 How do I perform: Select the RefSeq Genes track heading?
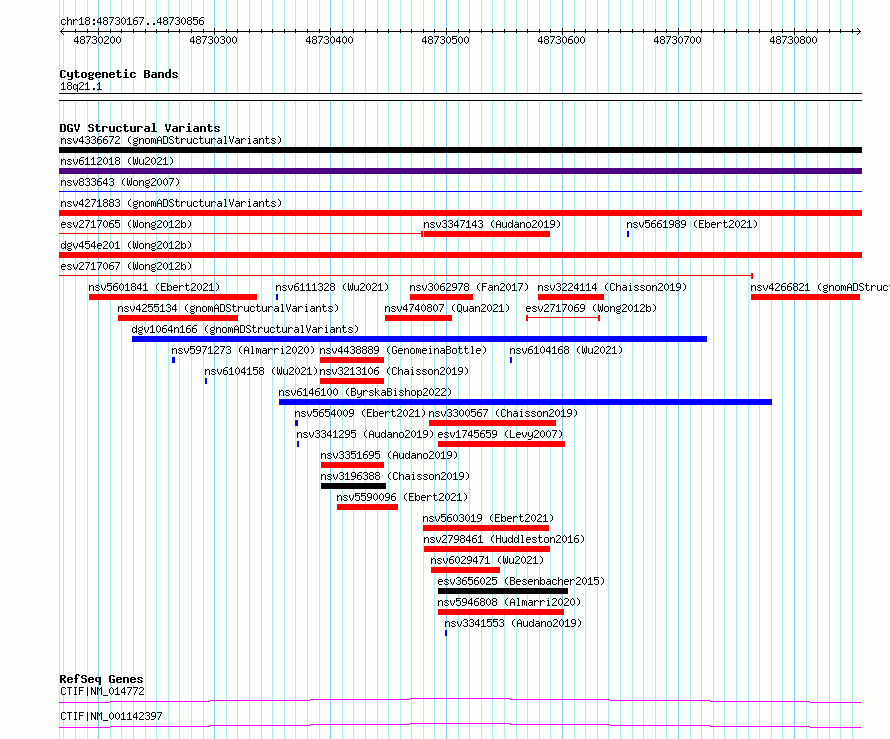101,679
